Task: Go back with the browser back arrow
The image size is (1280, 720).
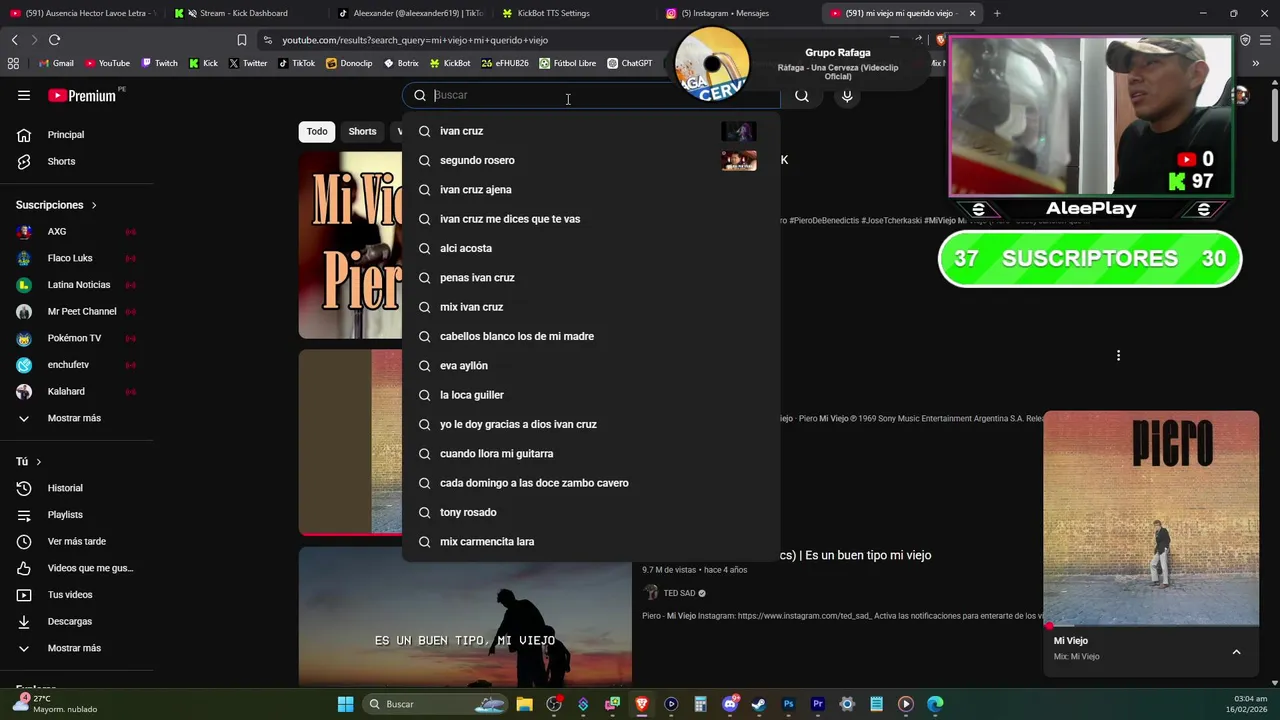Action: pos(14,40)
